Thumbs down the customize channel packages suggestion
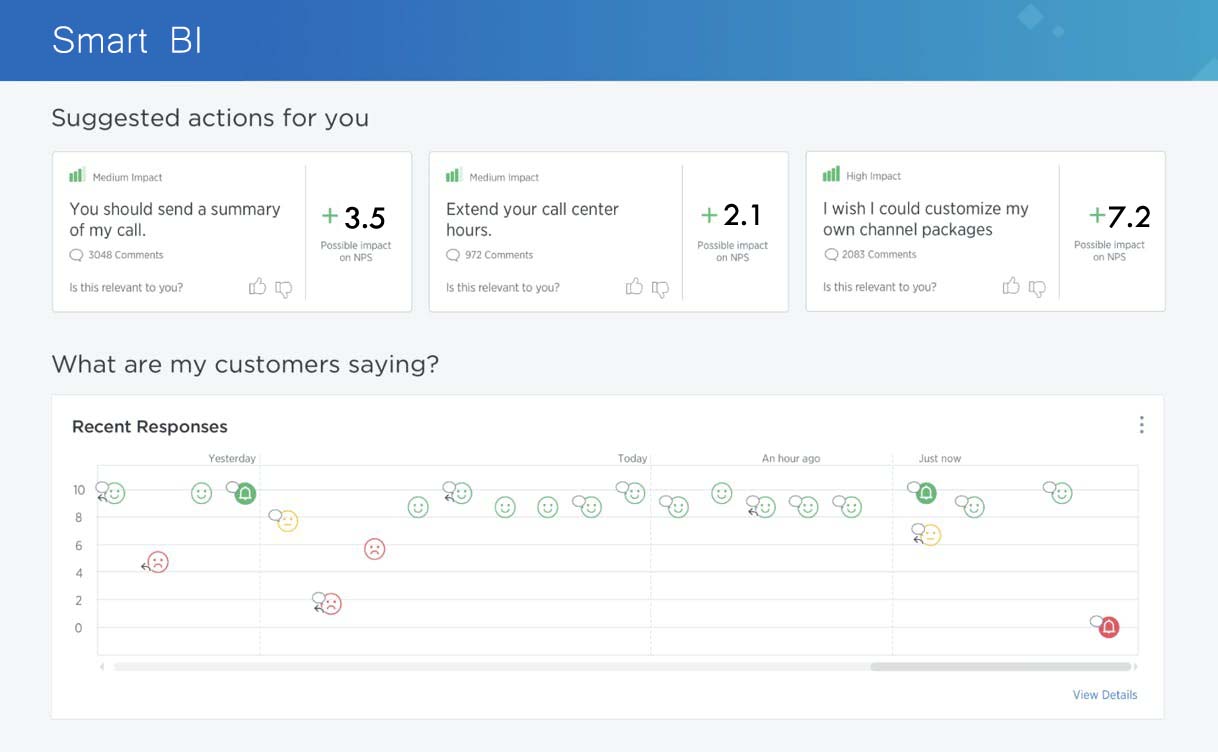1218x752 pixels. [1037, 288]
